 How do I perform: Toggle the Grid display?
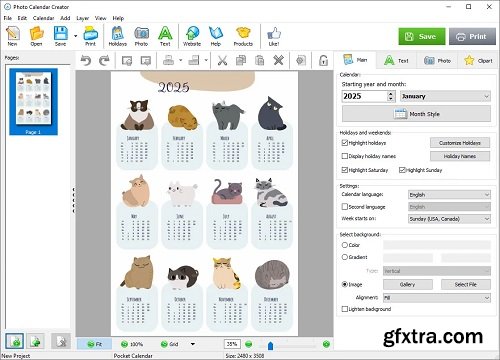point(169,344)
